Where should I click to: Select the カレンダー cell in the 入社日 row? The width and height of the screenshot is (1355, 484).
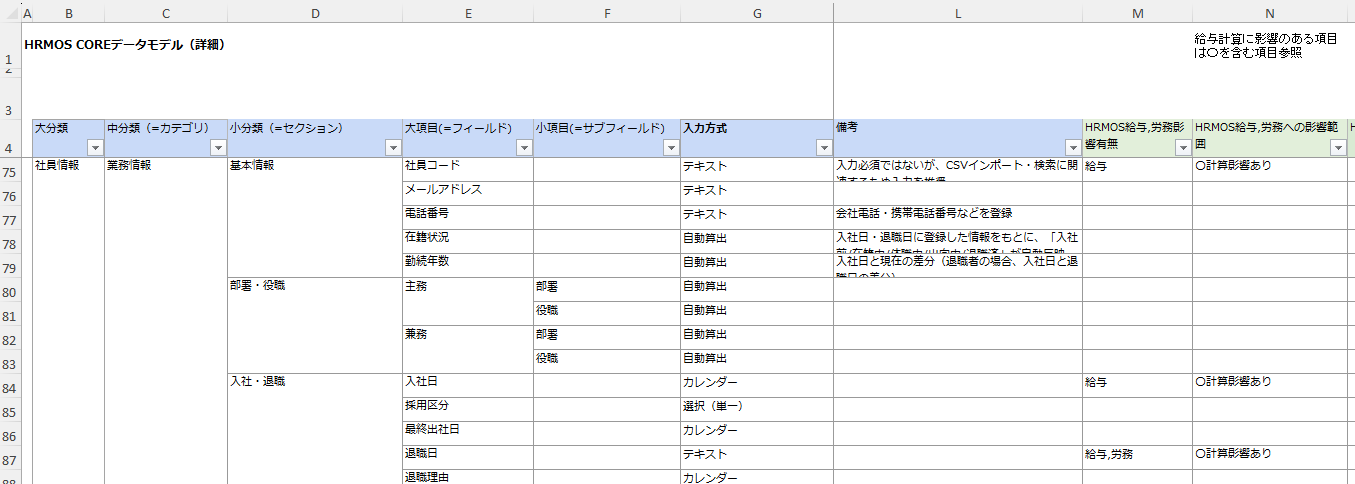pyautogui.click(x=756, y=382)
